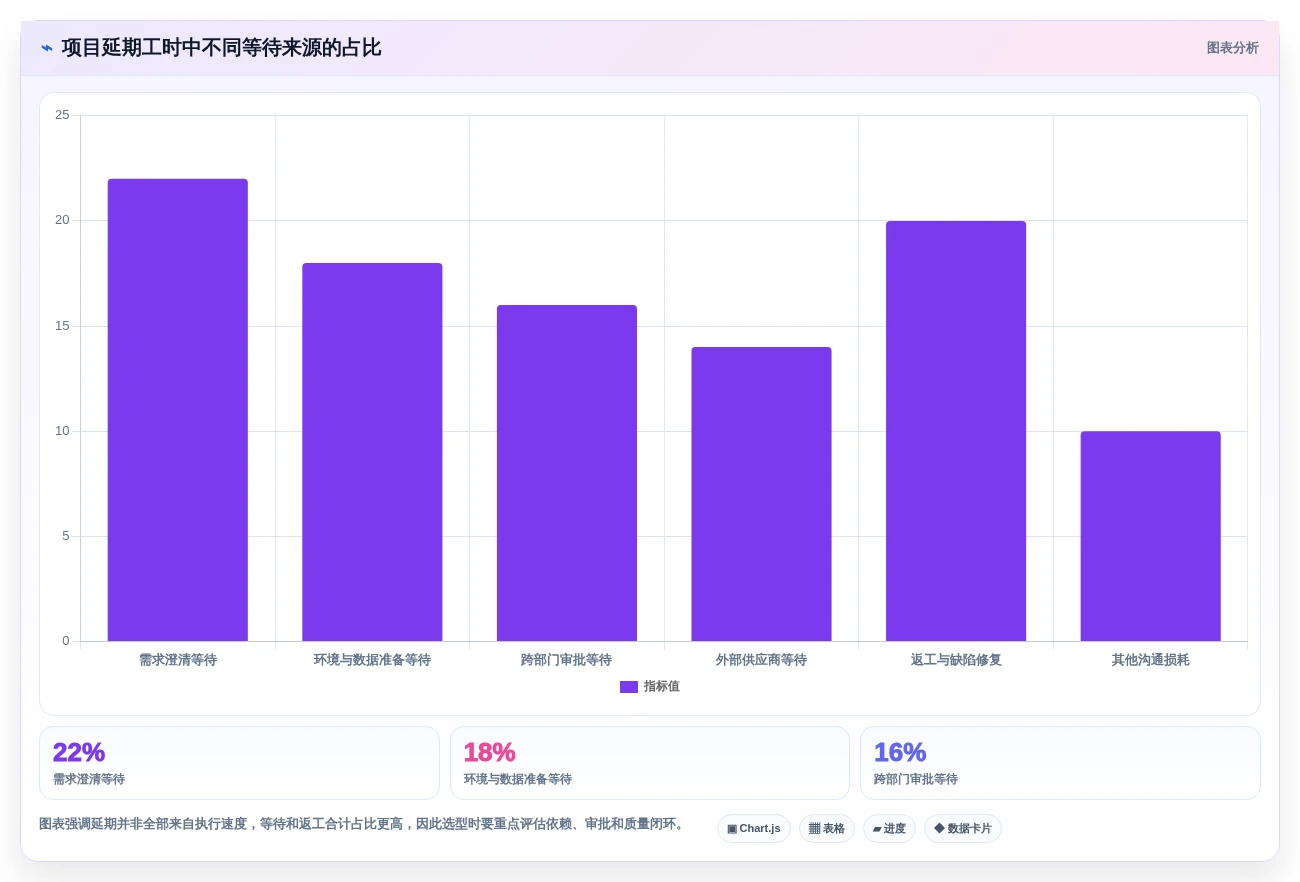Click the y-axis value 5
This screenshot has height=882, width=1300.
pyautogui.click(x=66, y=536)
